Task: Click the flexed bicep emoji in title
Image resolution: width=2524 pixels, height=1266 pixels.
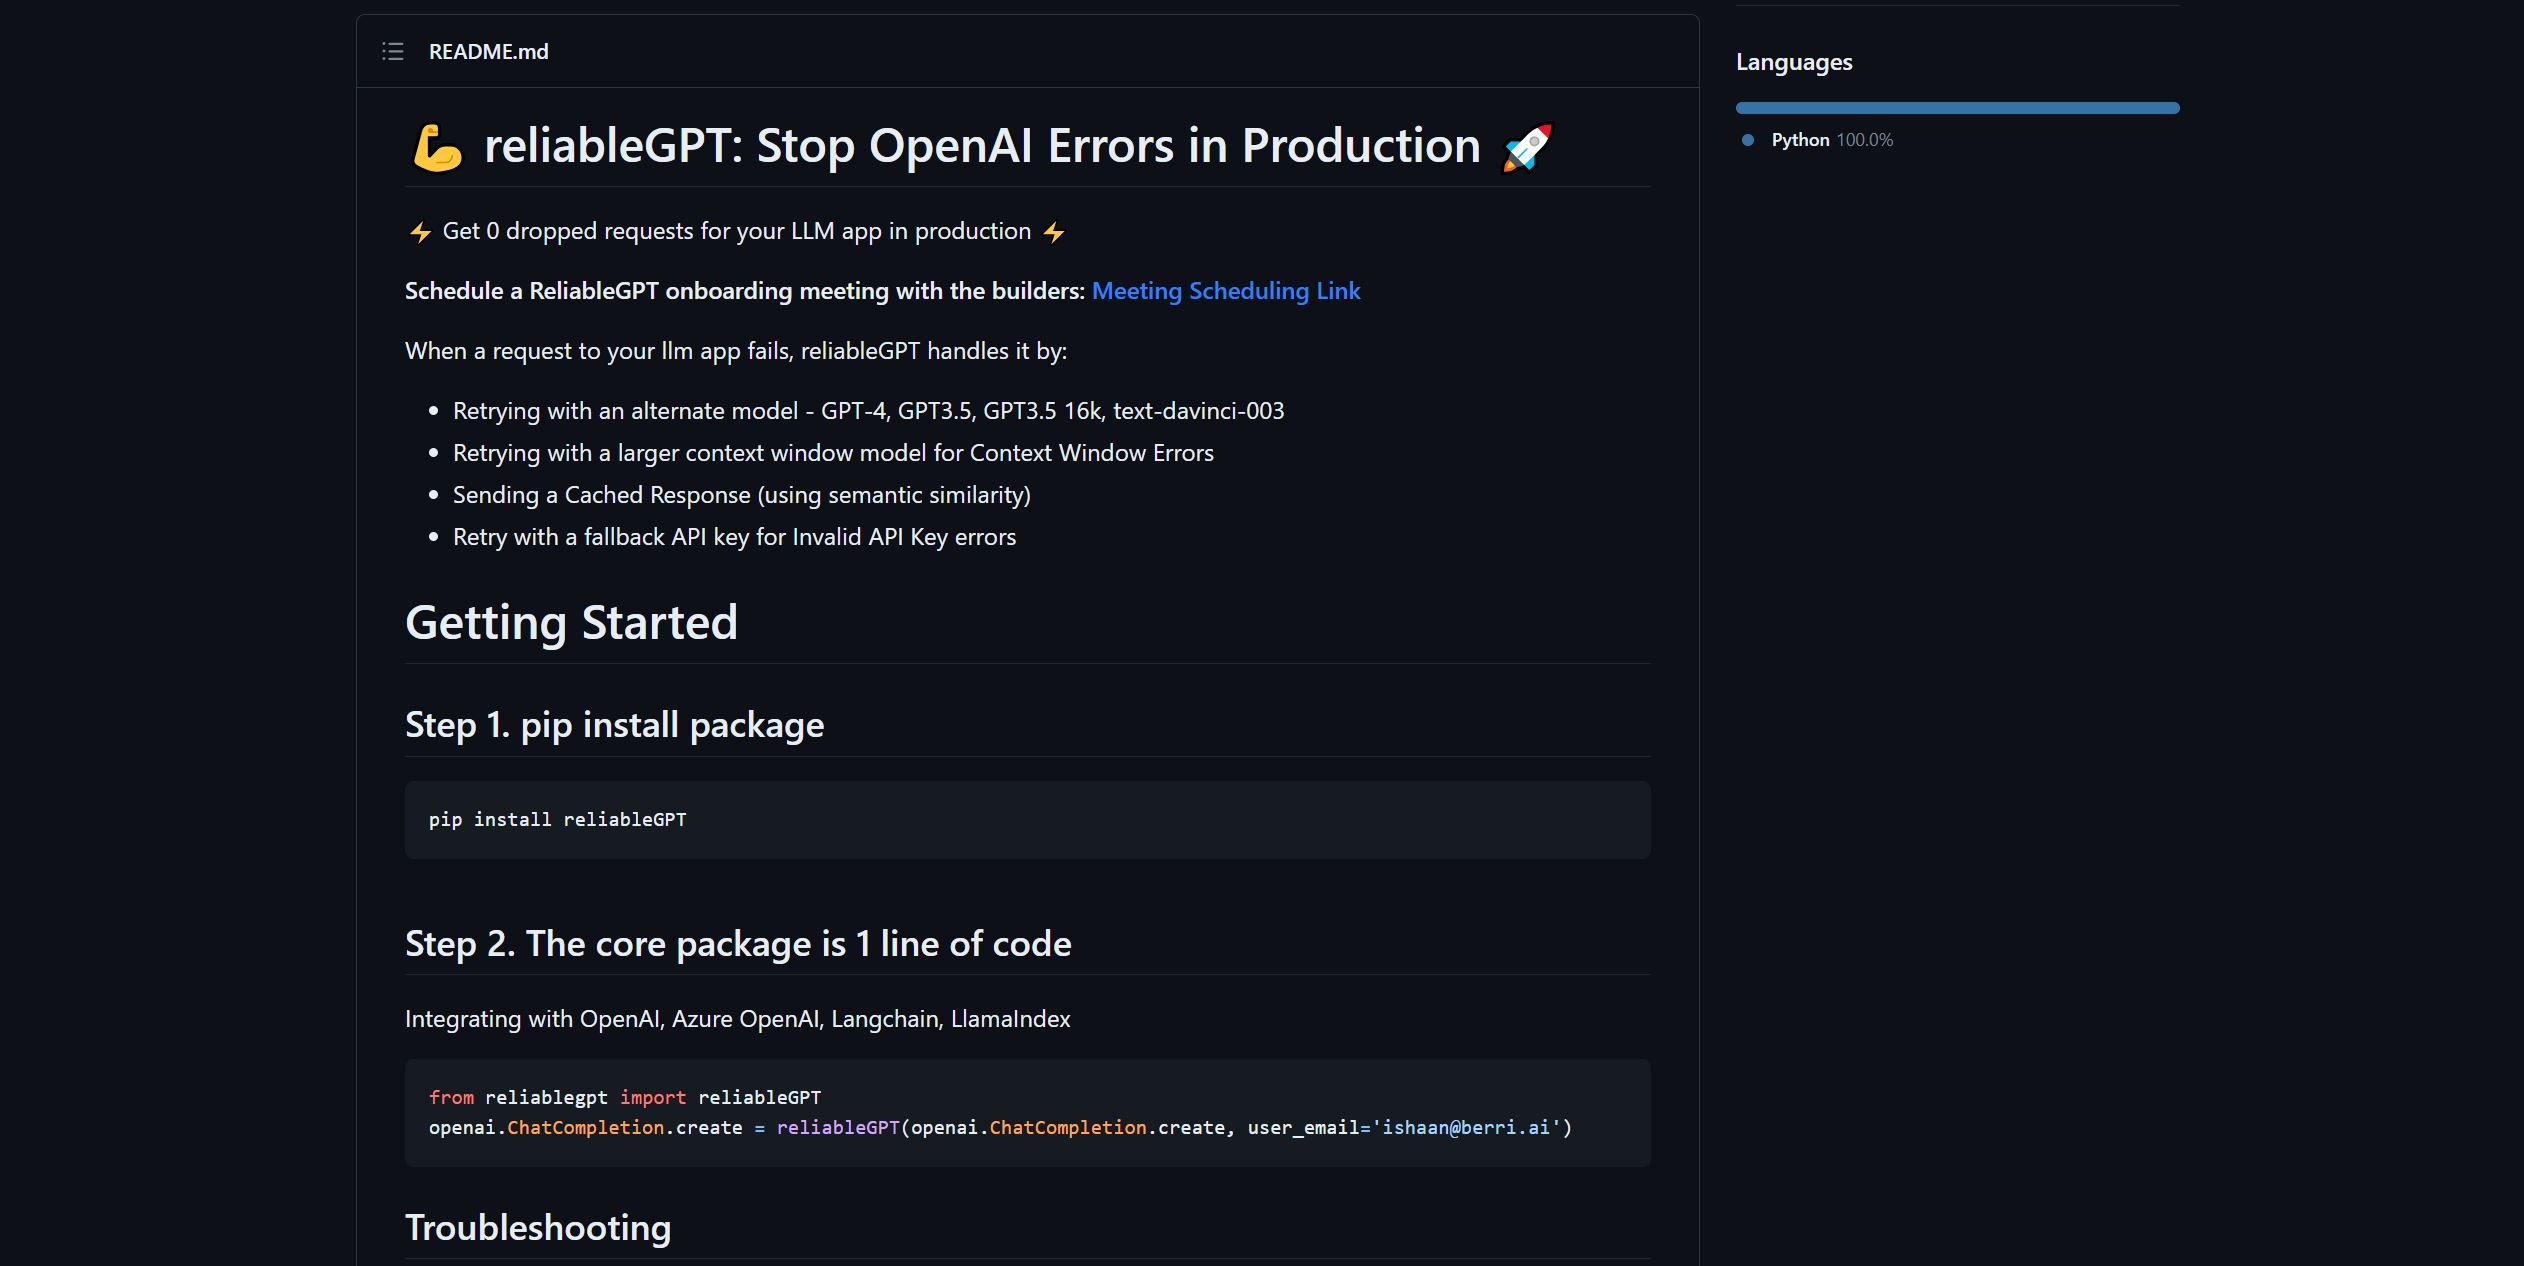Action: tap(437, 148)
